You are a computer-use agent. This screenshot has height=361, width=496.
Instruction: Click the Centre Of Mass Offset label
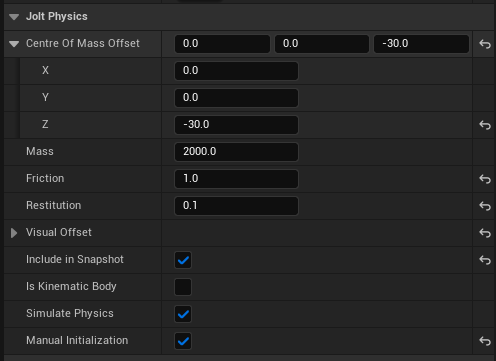[x=83, y=43]
